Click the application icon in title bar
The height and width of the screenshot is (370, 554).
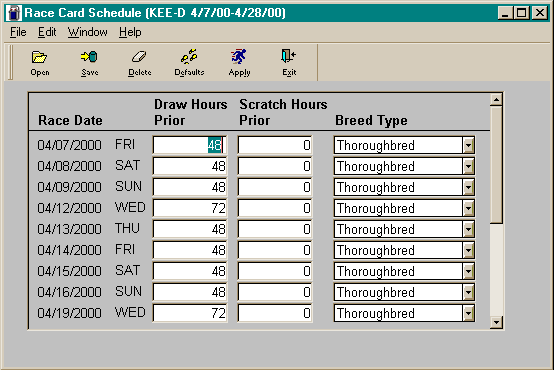coord(14,13)
